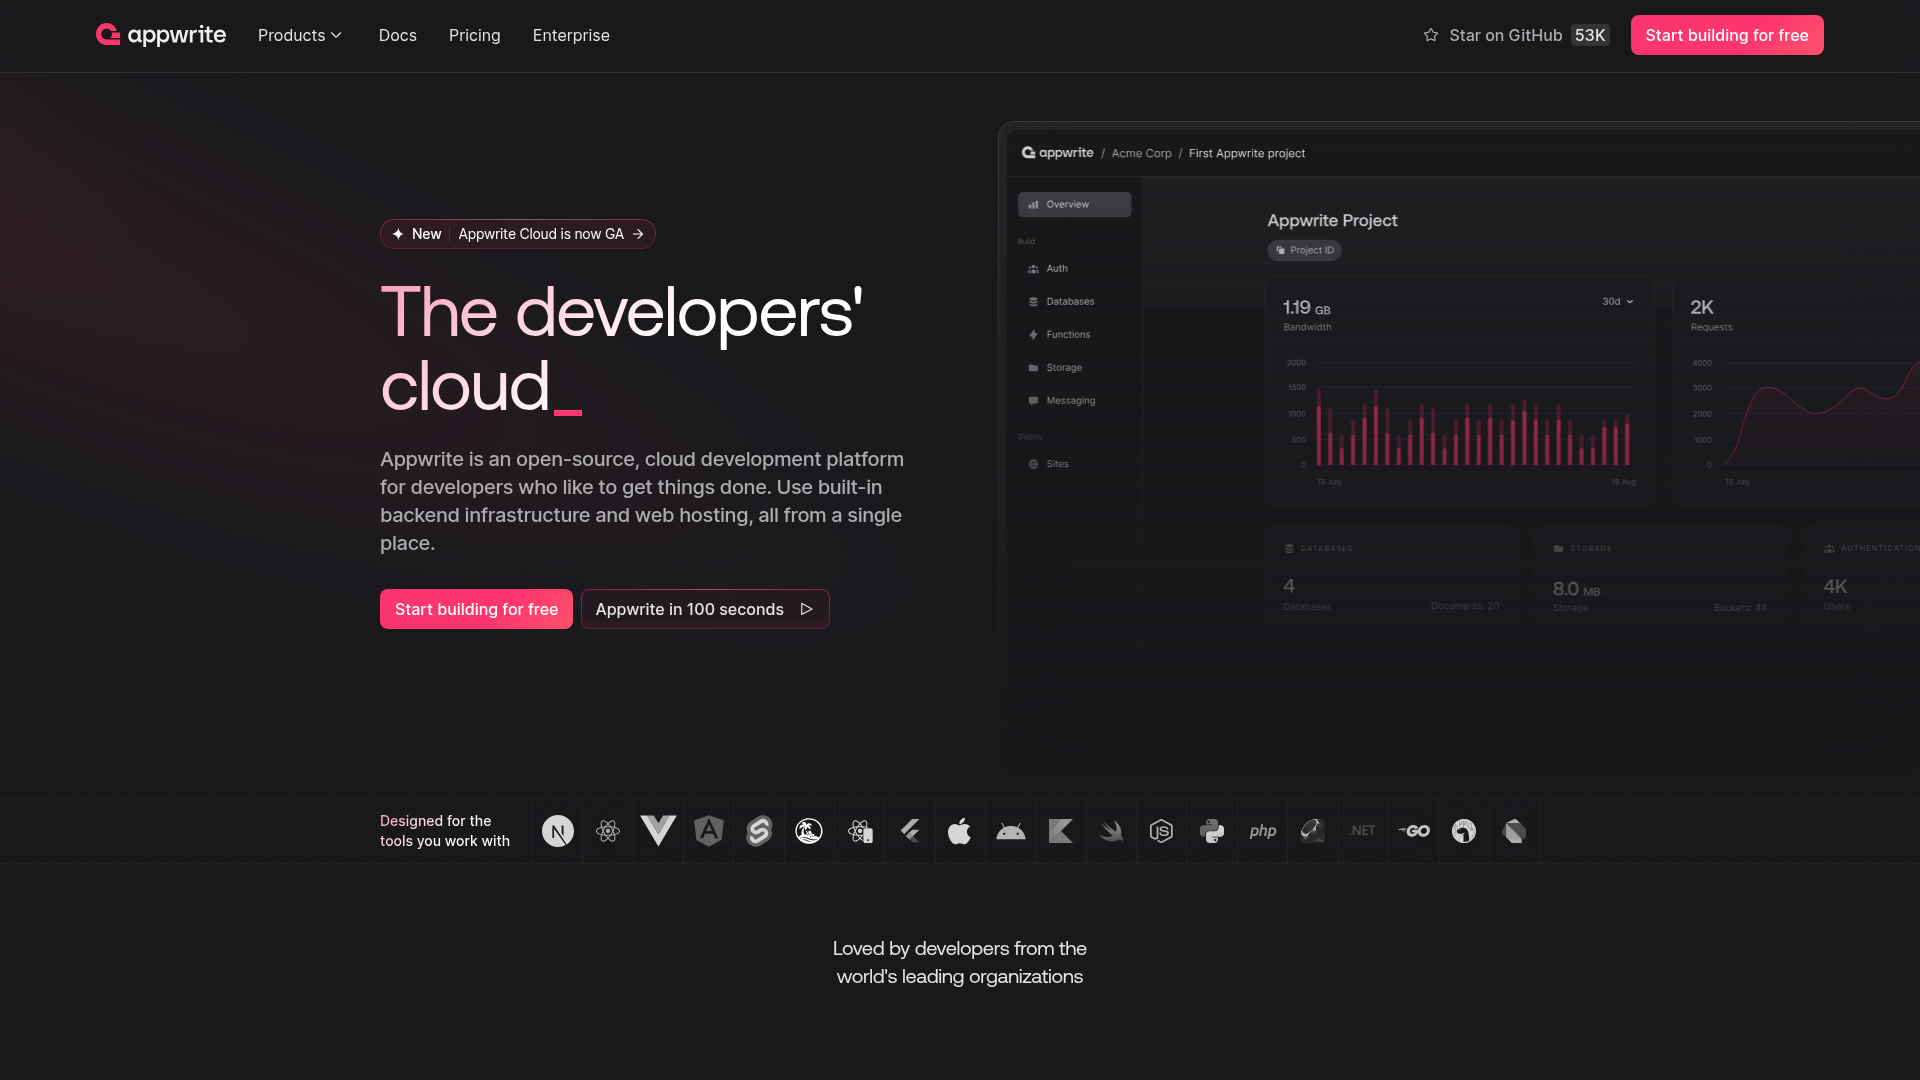Copy the Project ID in the dashboard
Image resolution: width=1920 pixels, height=1080 pixels.
(x=1304, y=250)
